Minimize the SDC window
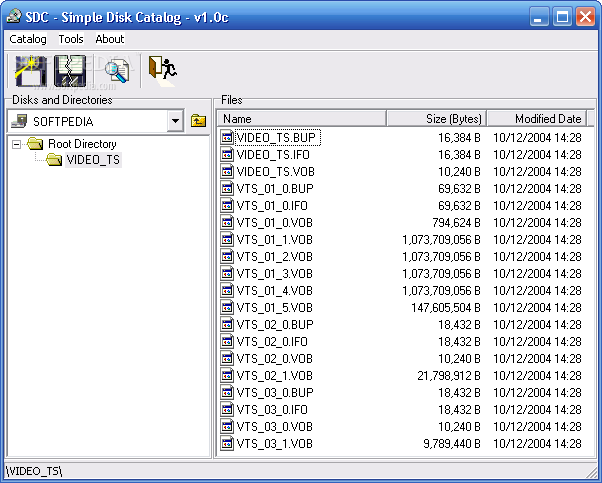The height and width of the screenshot is (483, 602). pyautogui.click(x=540, y=17)
